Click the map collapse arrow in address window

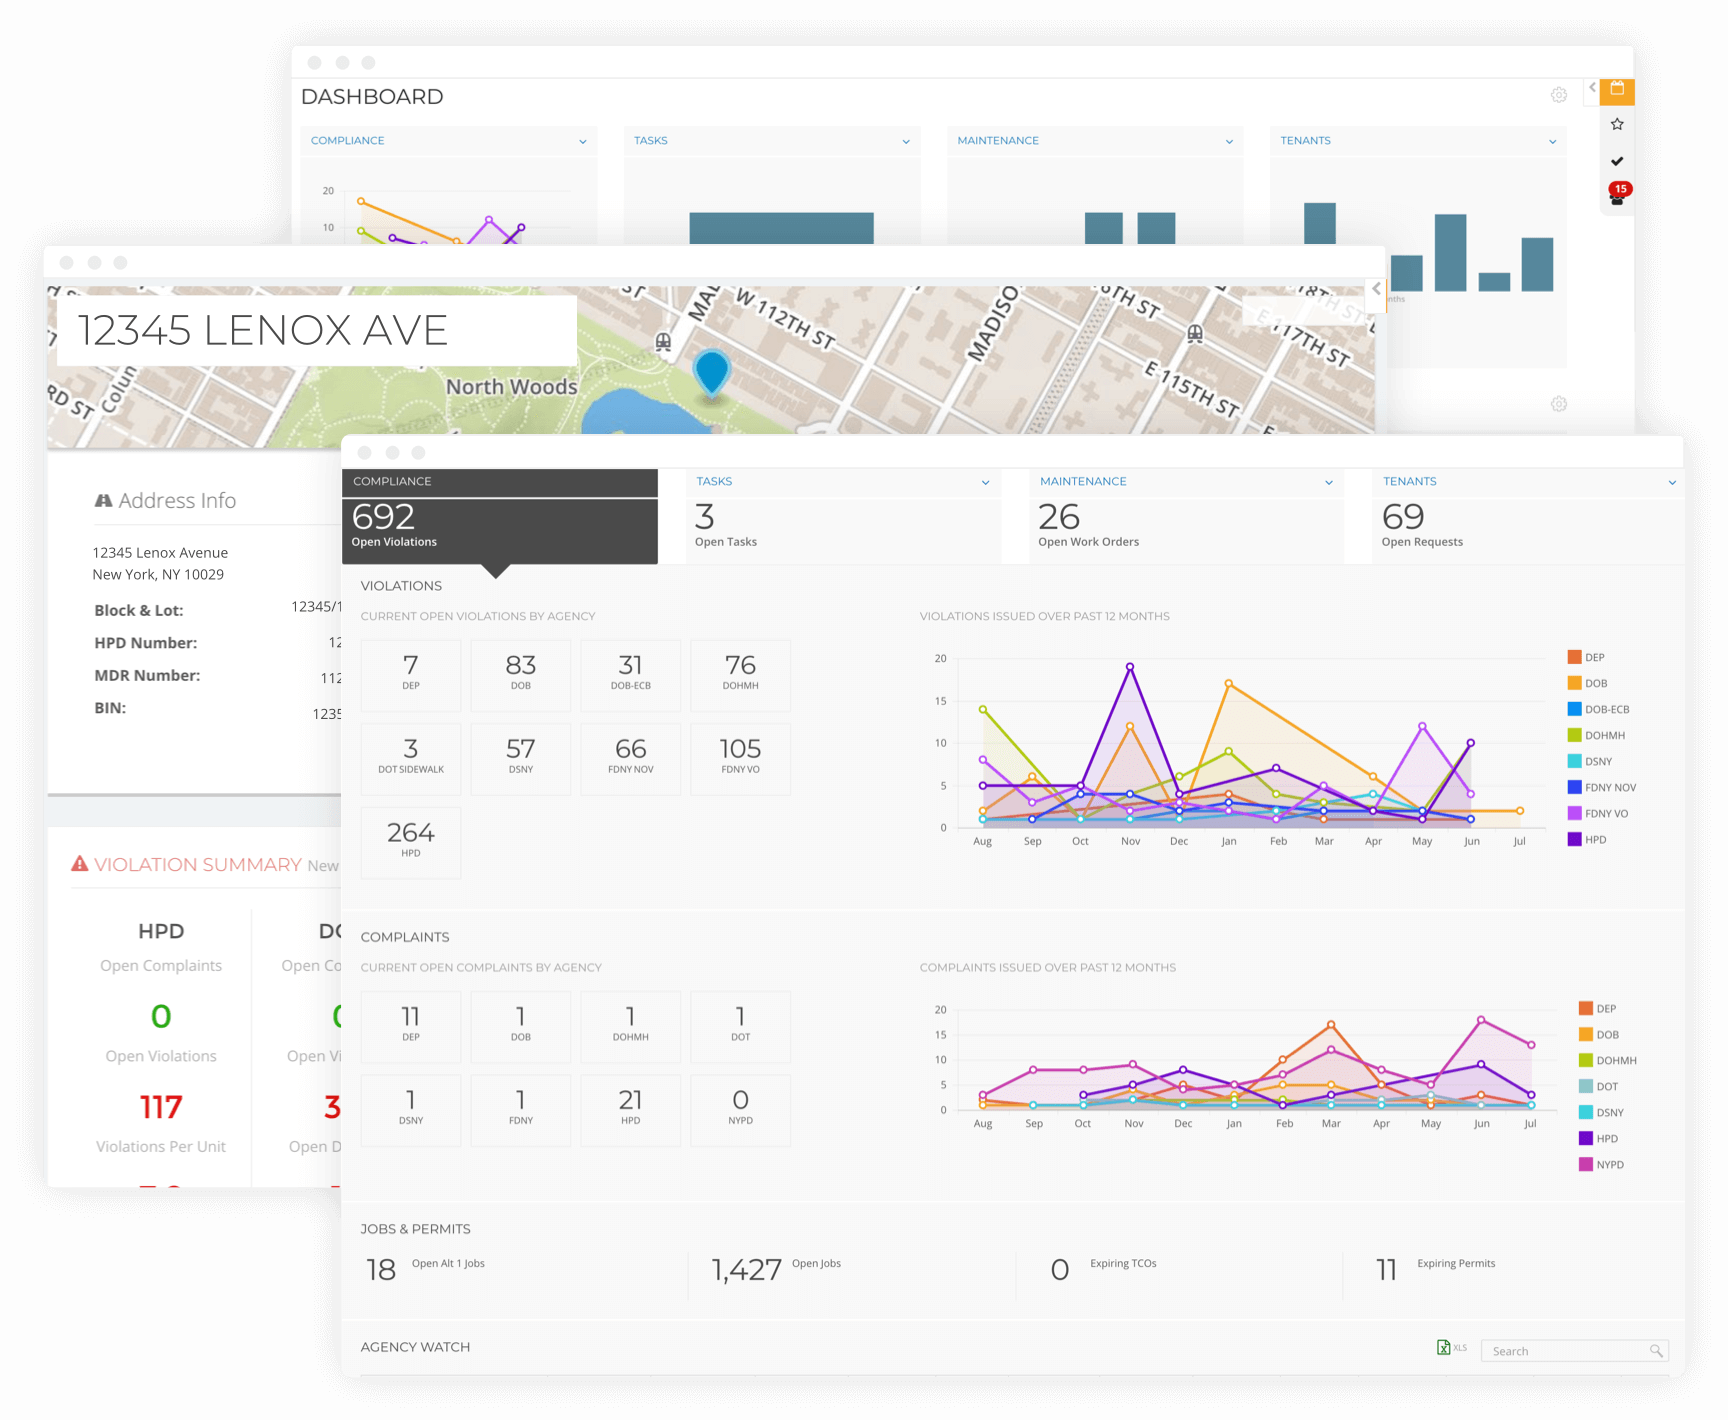1377,289
